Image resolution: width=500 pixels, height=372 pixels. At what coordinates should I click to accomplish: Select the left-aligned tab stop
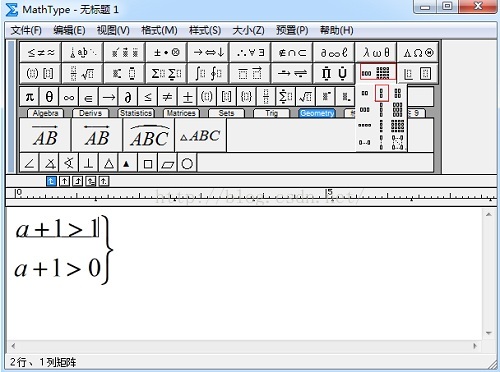point(51,181)
